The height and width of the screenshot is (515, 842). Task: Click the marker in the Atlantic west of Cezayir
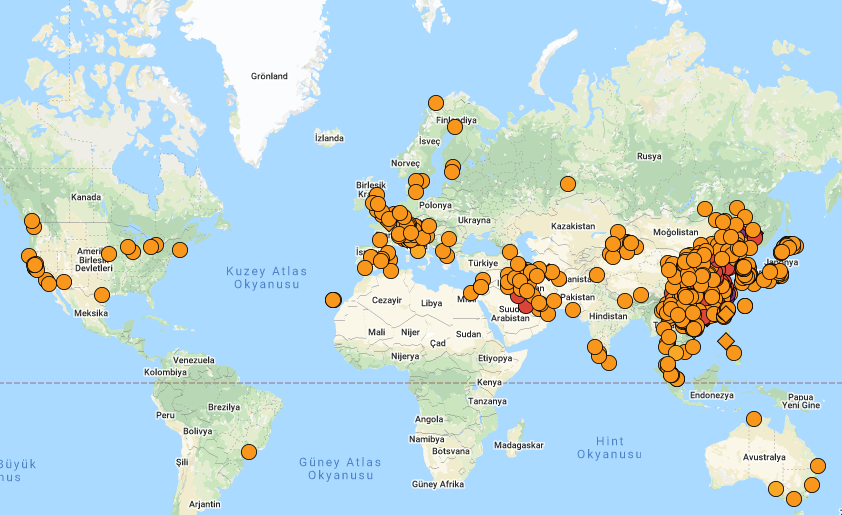tap(333, 299)
